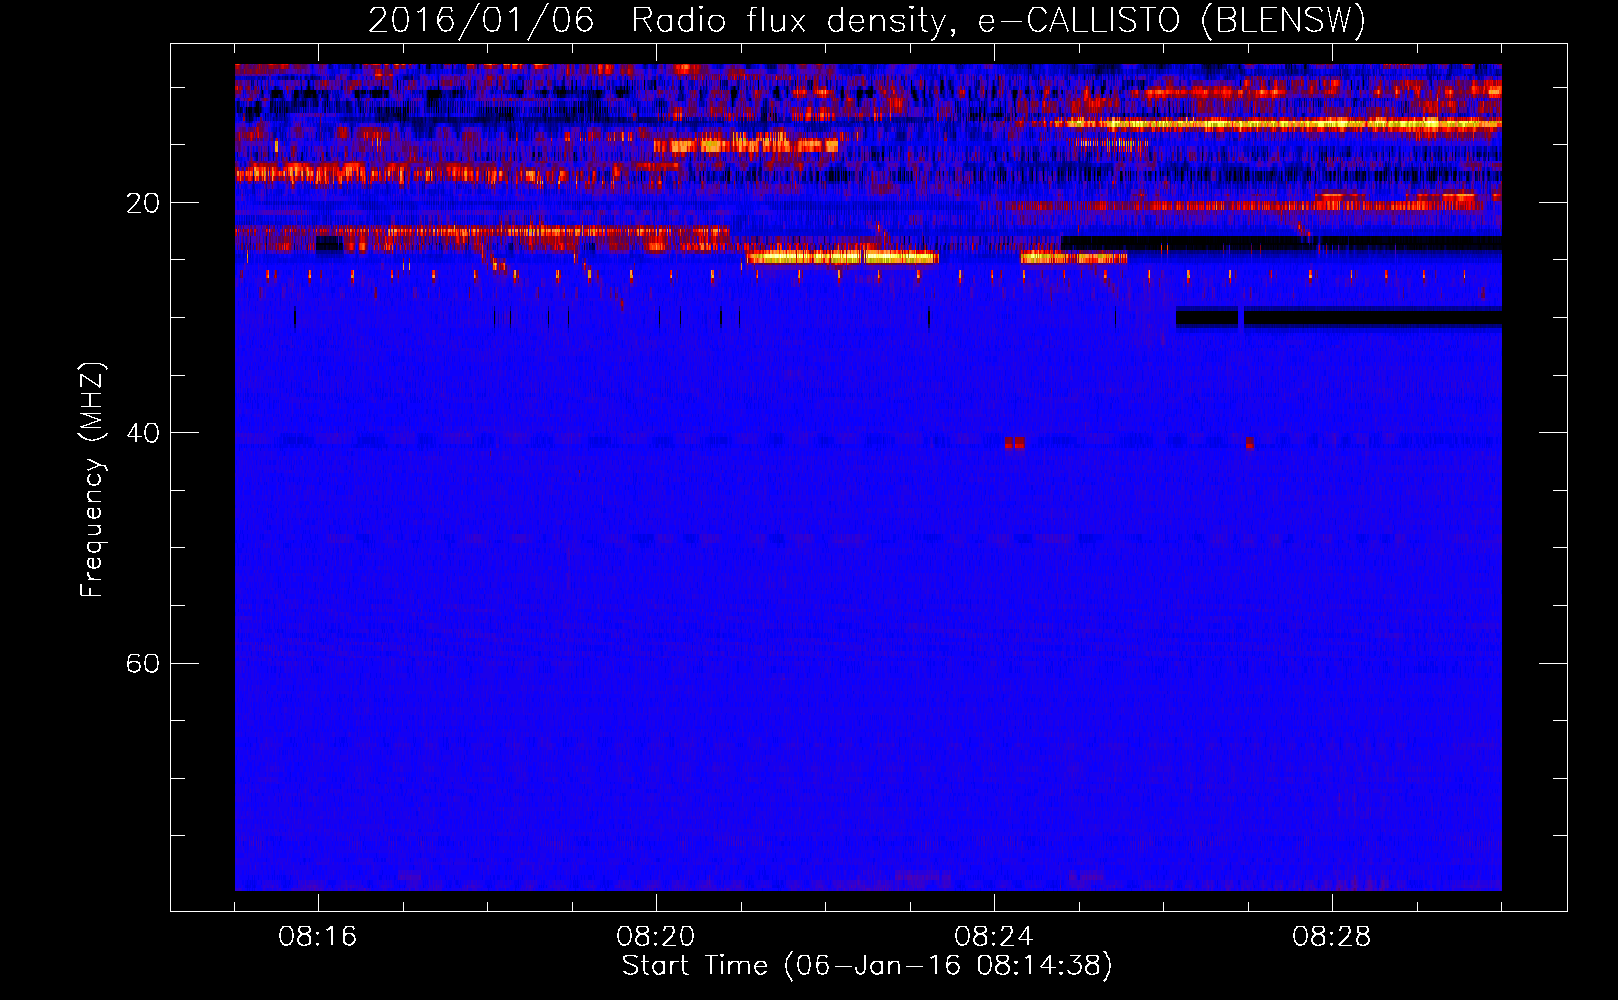Click the 08:24 time tick label

(x=994, y=937)
